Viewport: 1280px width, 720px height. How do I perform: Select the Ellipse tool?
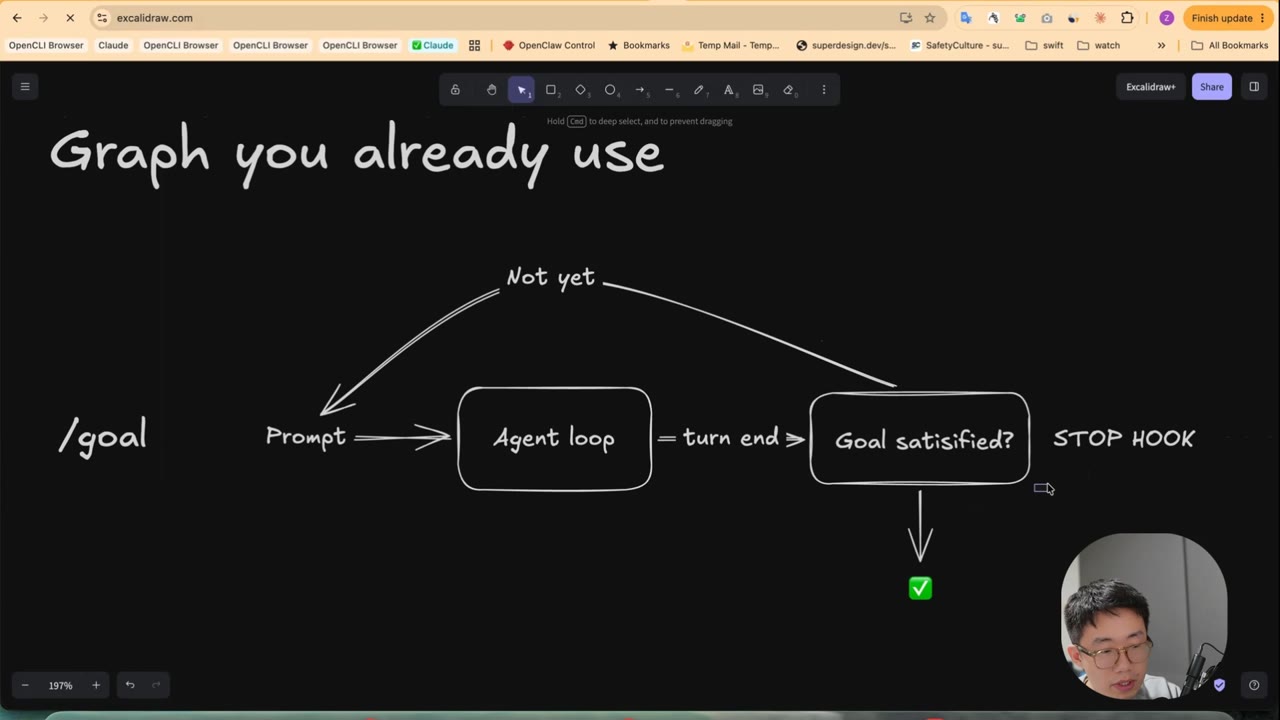pyautogui.click(x=610, y=89)
